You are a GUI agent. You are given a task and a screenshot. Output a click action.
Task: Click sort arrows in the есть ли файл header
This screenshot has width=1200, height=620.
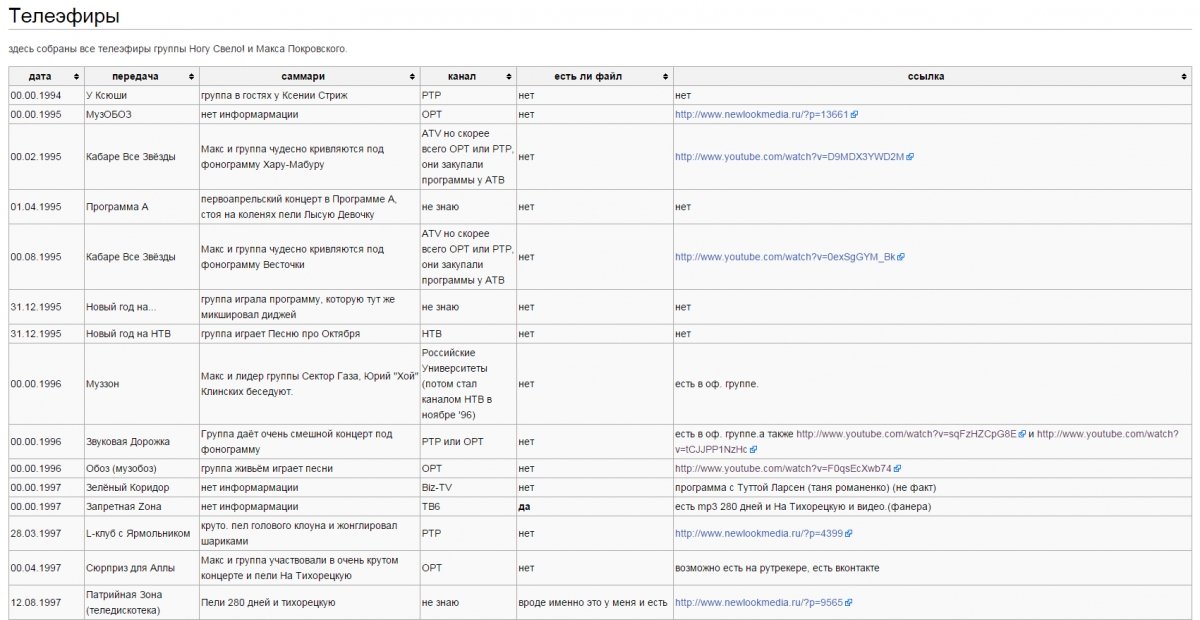pos(666,77)
